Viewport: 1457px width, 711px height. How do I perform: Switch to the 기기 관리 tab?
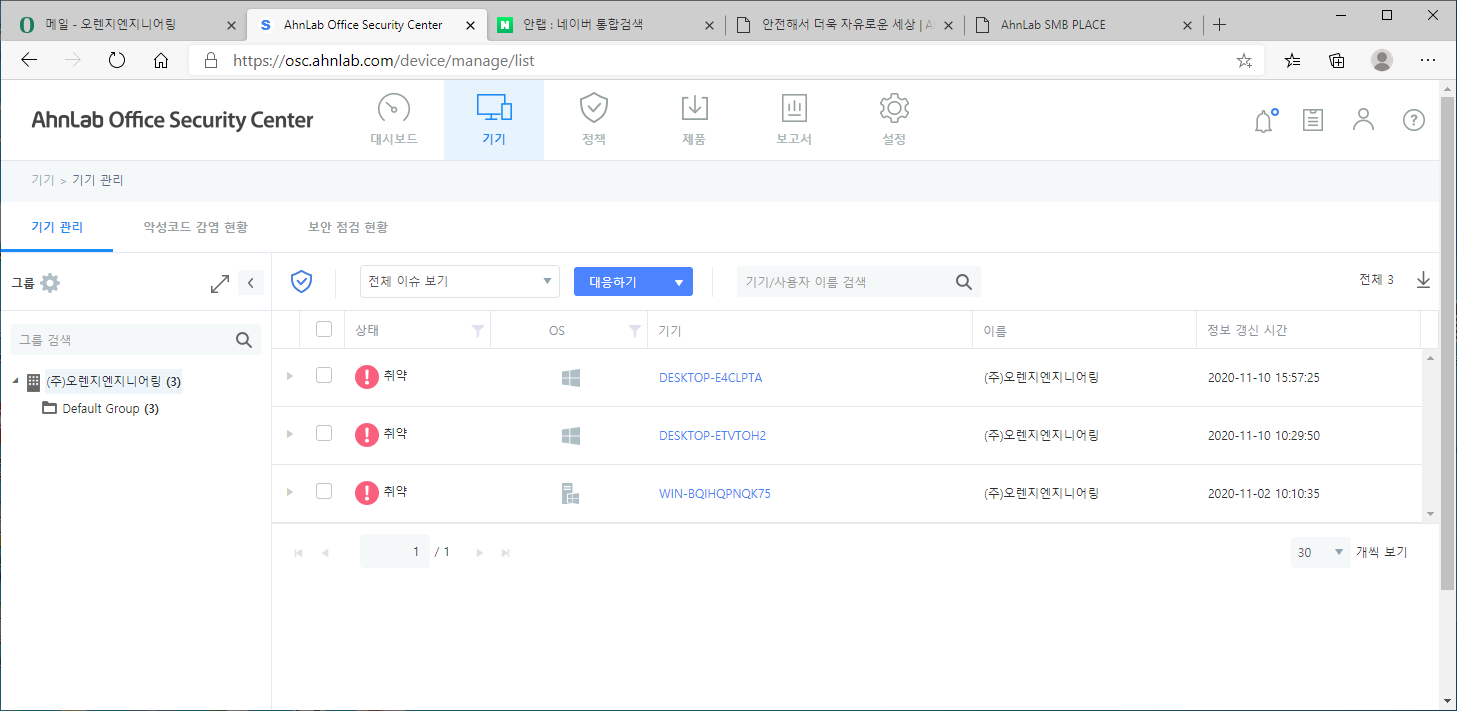[57, 227]
